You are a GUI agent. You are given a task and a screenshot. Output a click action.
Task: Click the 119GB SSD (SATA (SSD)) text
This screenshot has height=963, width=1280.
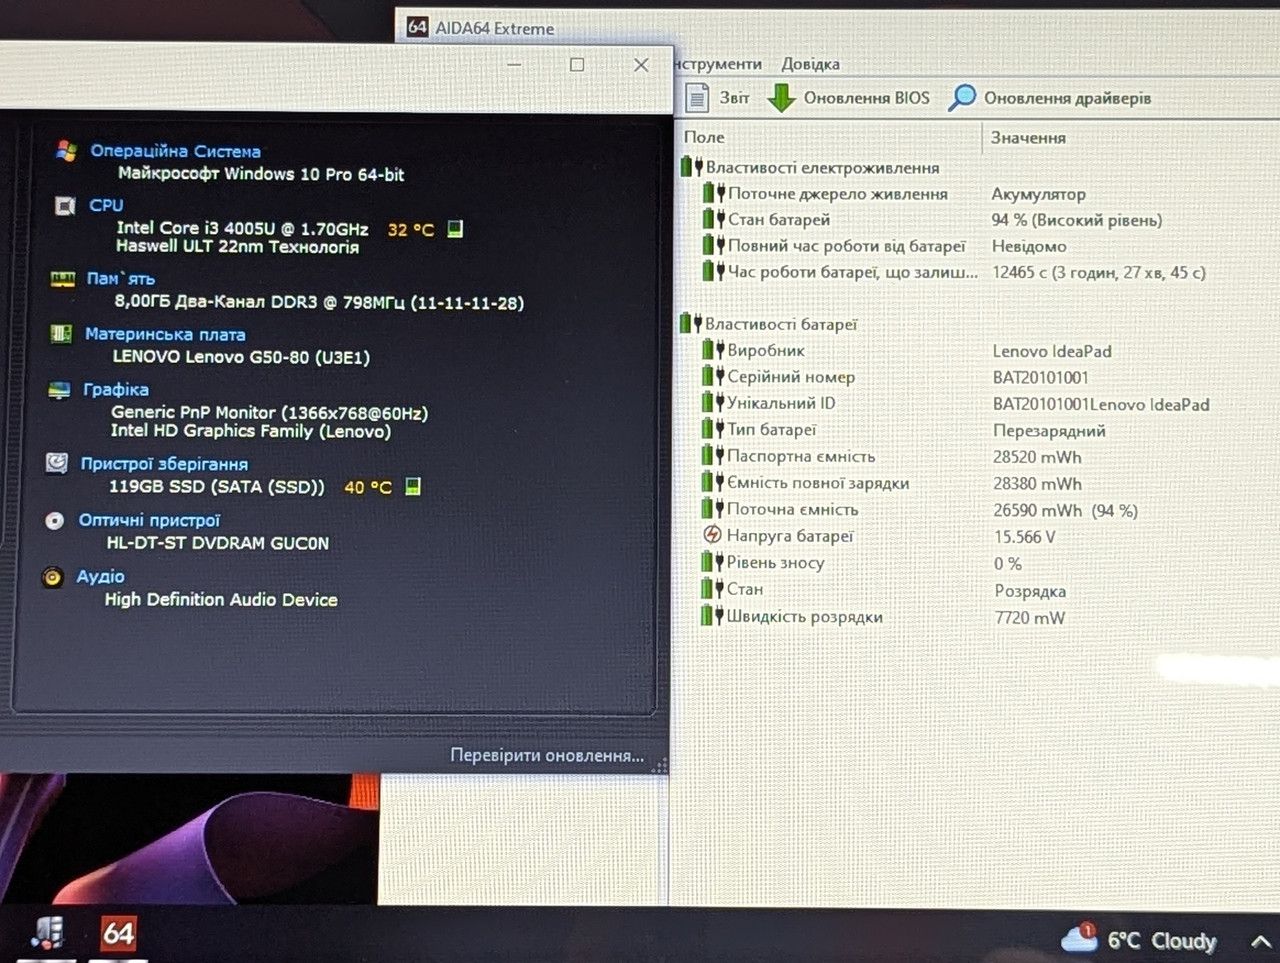coord(217,487)
